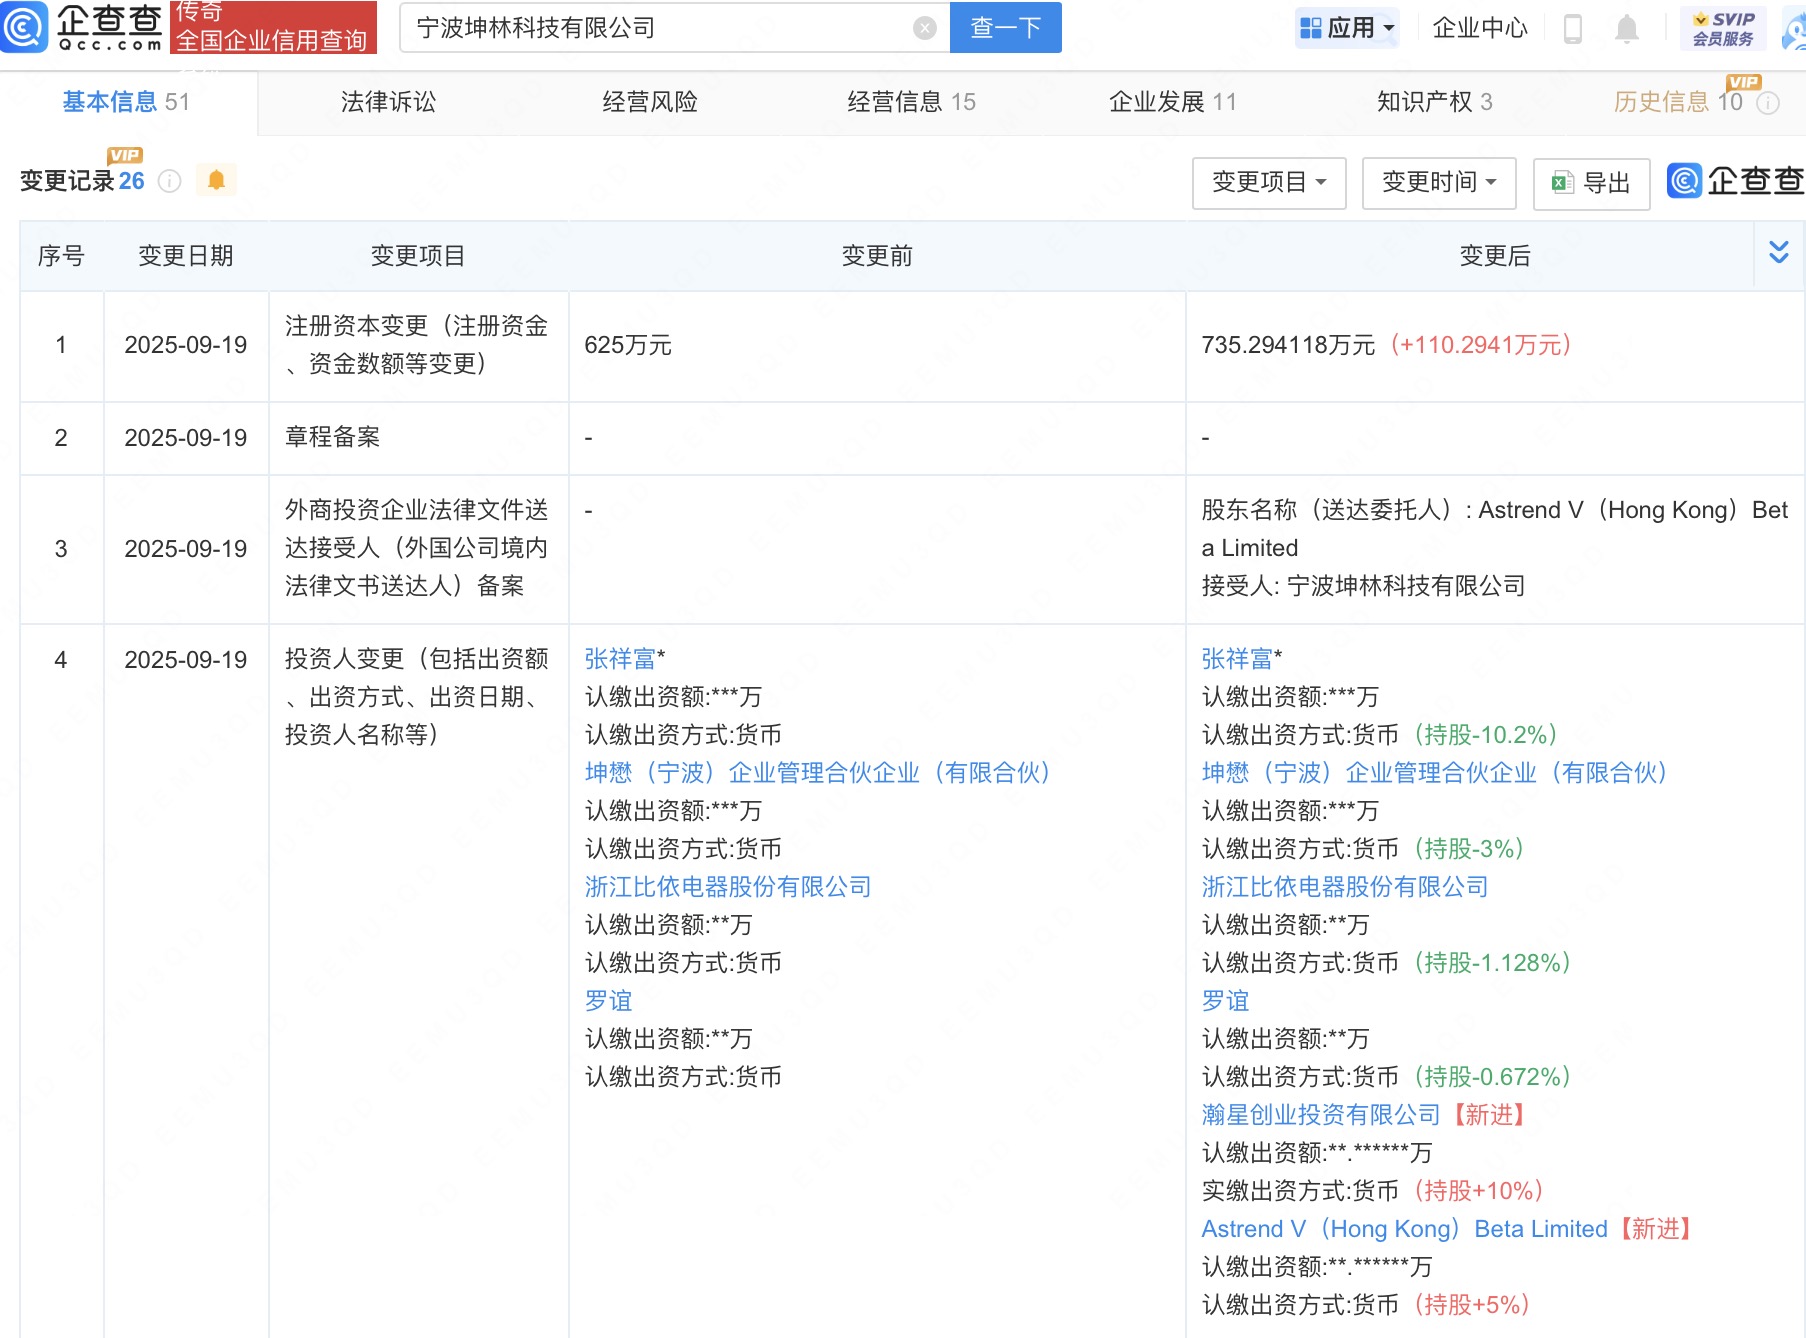The height and width of the screenshot is (1338, 1806).
Task: Open the 应用 dropdown menu
Action: 1347,28
